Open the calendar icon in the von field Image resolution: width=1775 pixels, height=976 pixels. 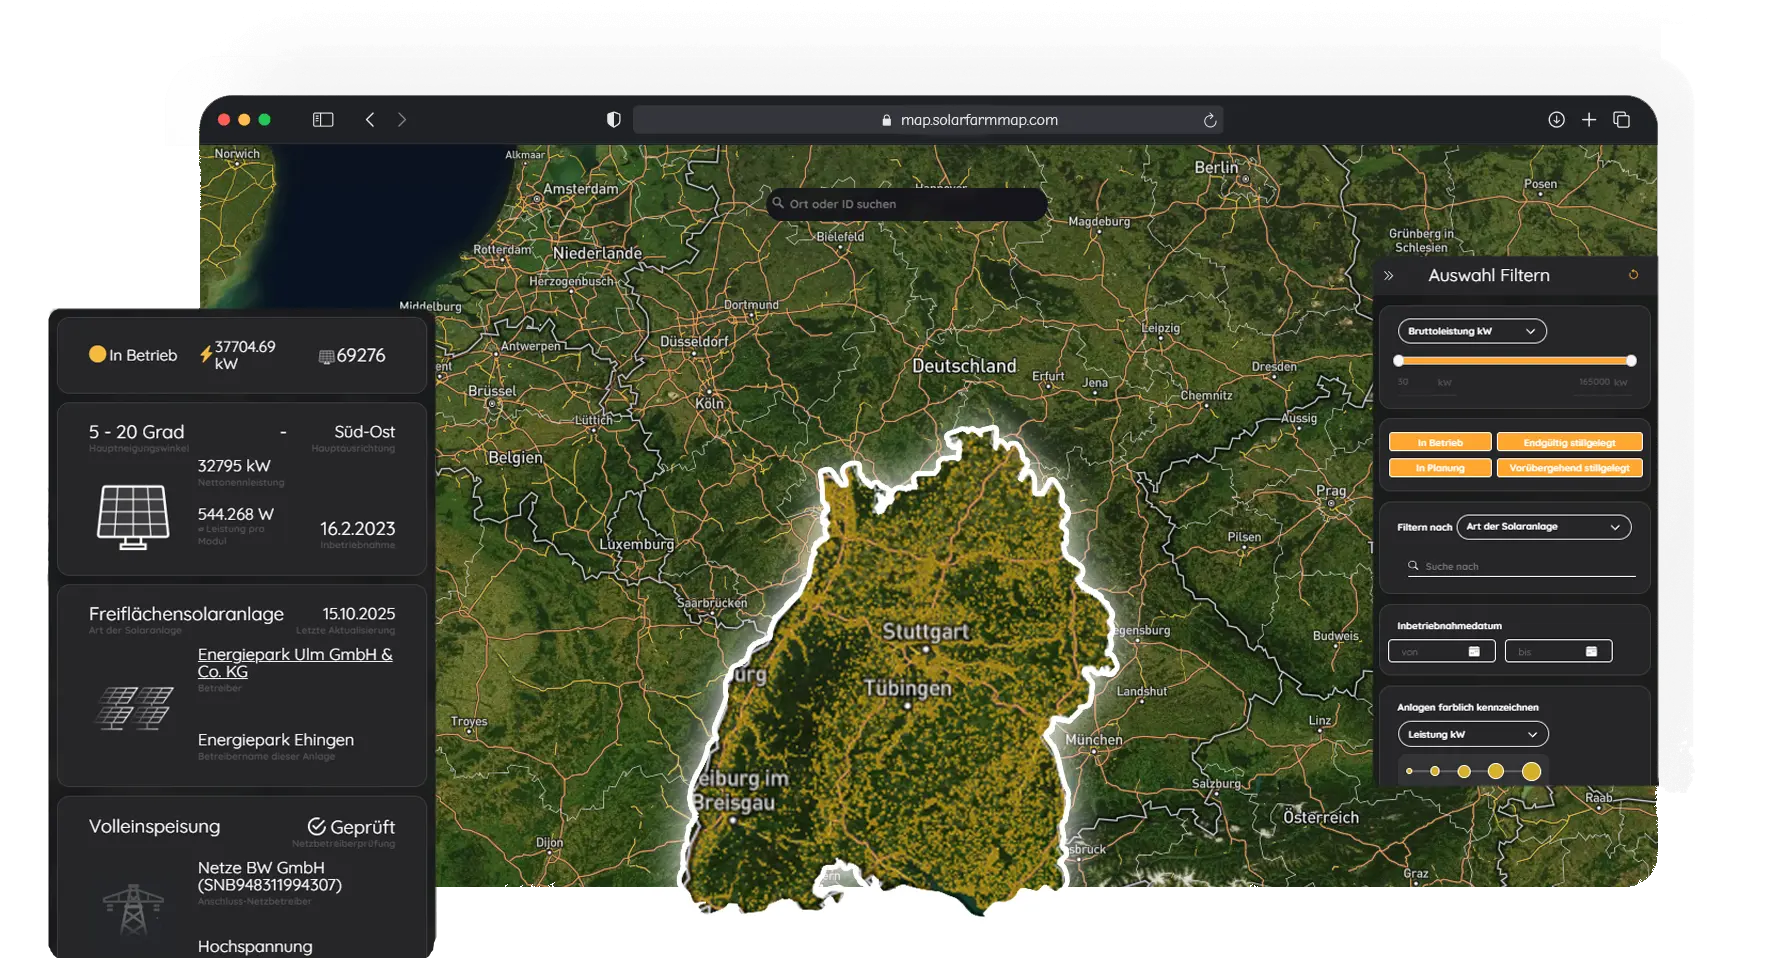[x=1472, y=651]
